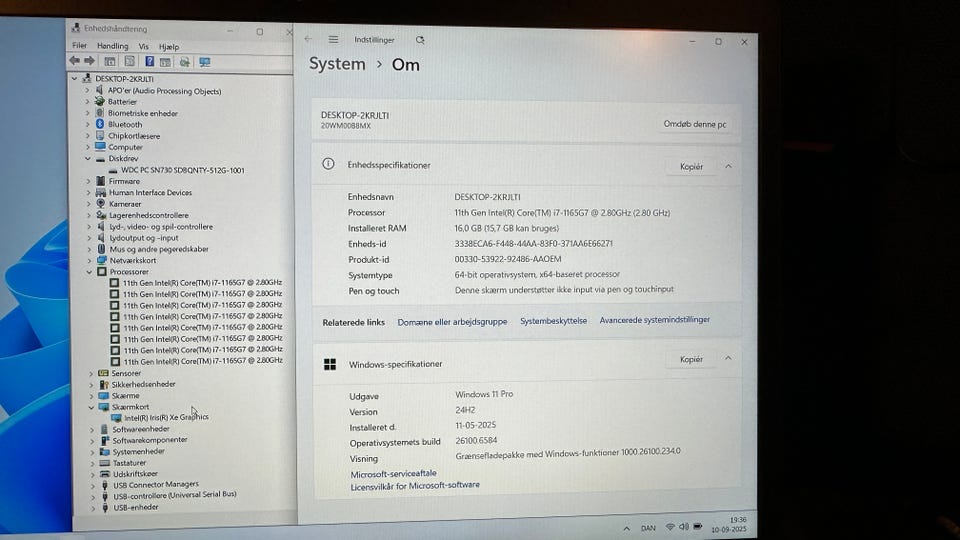Open Licensvilkår for Microsoft-software link
Screen dimensions: 960x540
pyautogui.click(x=415, y=485)
